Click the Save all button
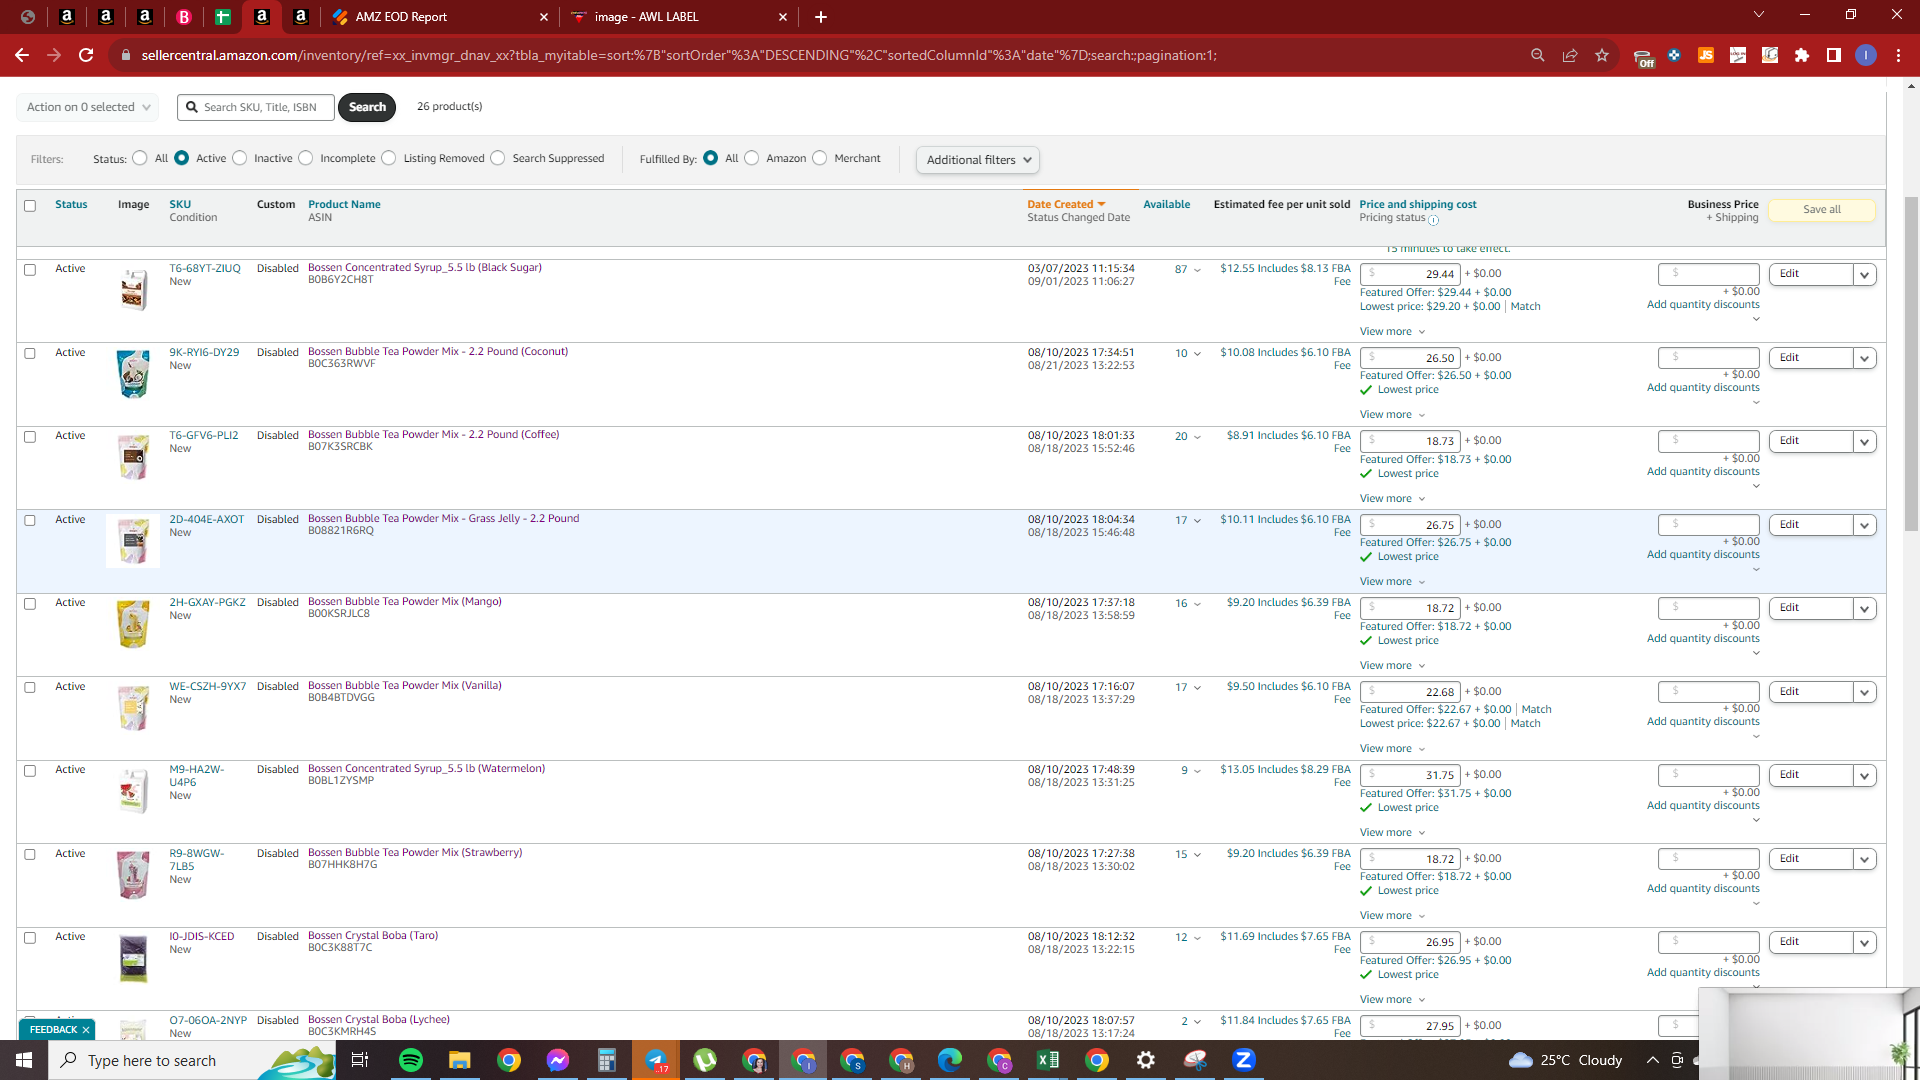This screenshot has height=1080, width=1920. point(1821,210)
